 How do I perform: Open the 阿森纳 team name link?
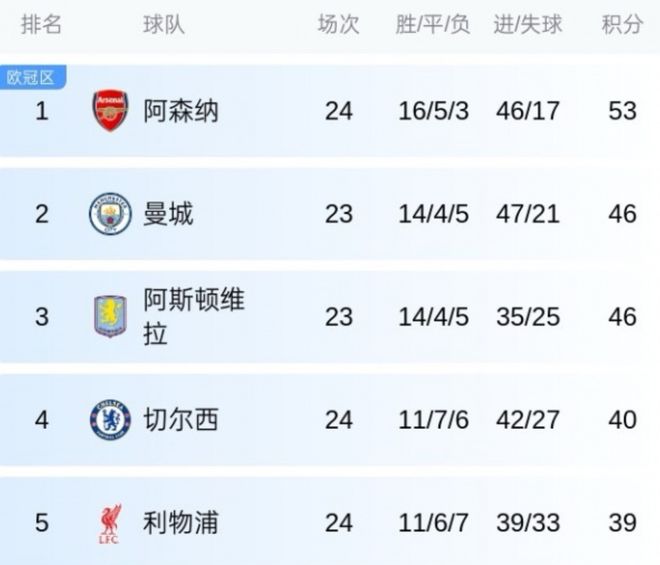181,110
